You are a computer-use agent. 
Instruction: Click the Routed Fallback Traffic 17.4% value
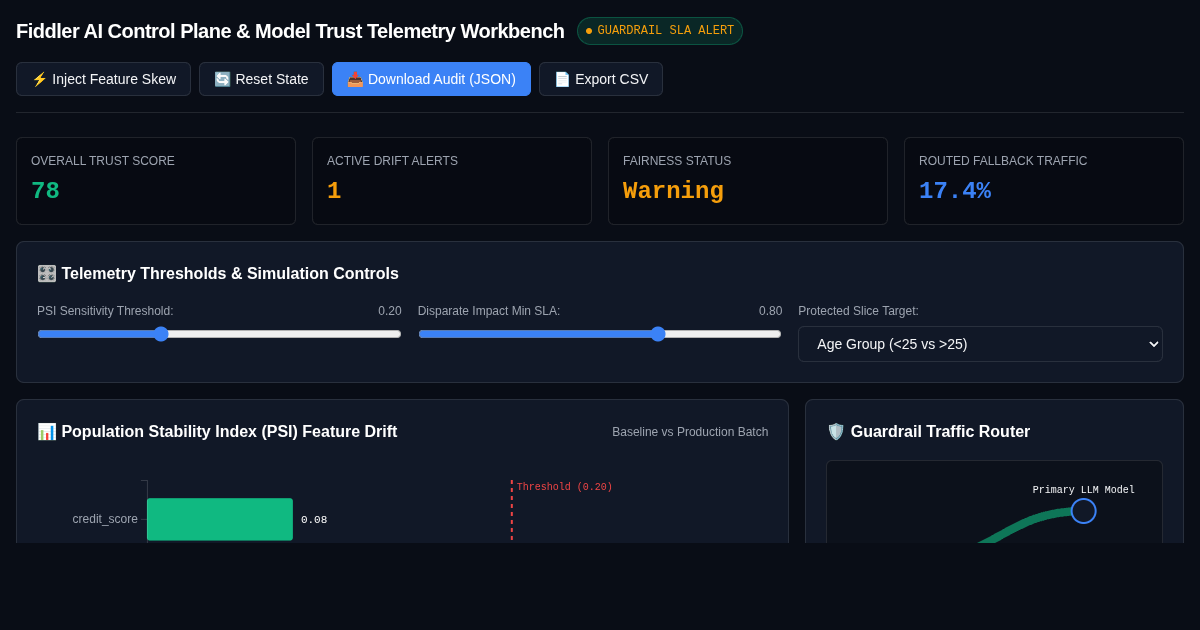coord(955,191)
